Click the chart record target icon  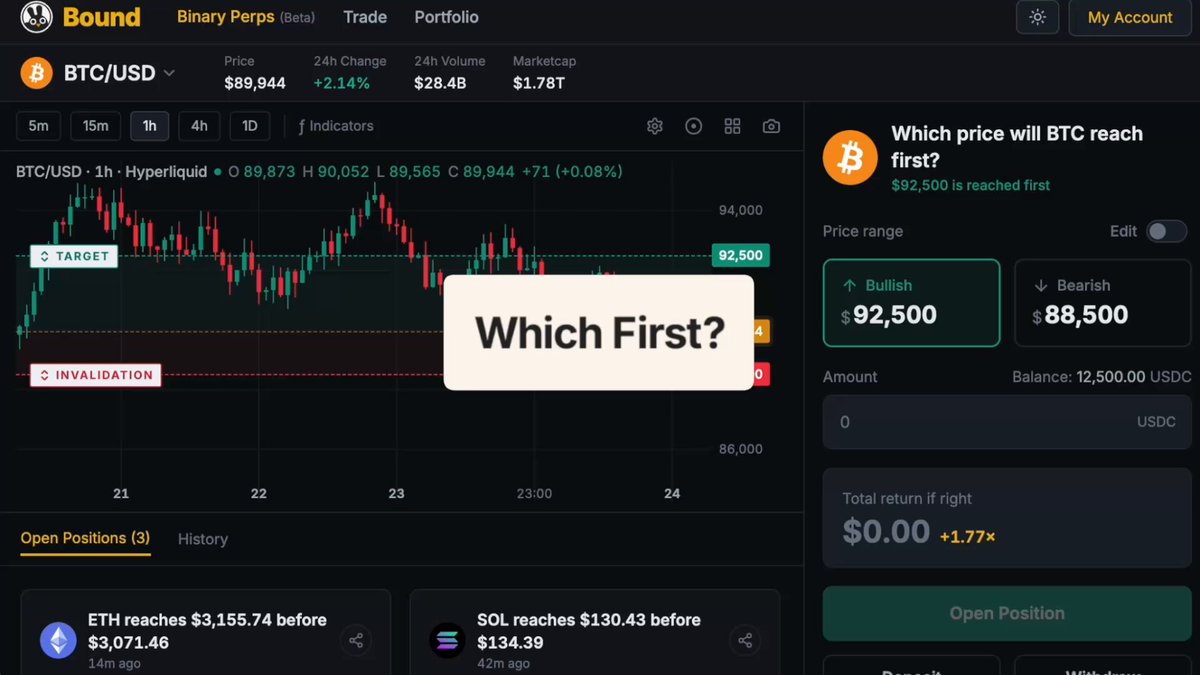(694, 126)
